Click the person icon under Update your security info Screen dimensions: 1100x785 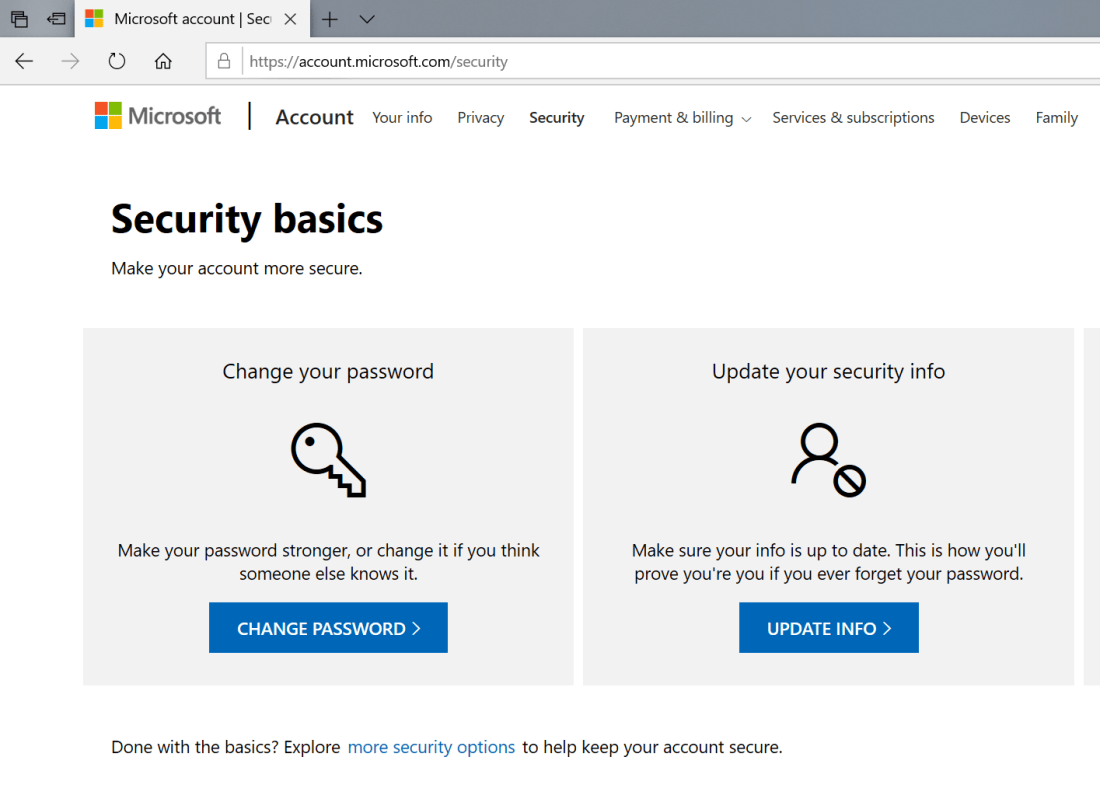pos(828,459)
